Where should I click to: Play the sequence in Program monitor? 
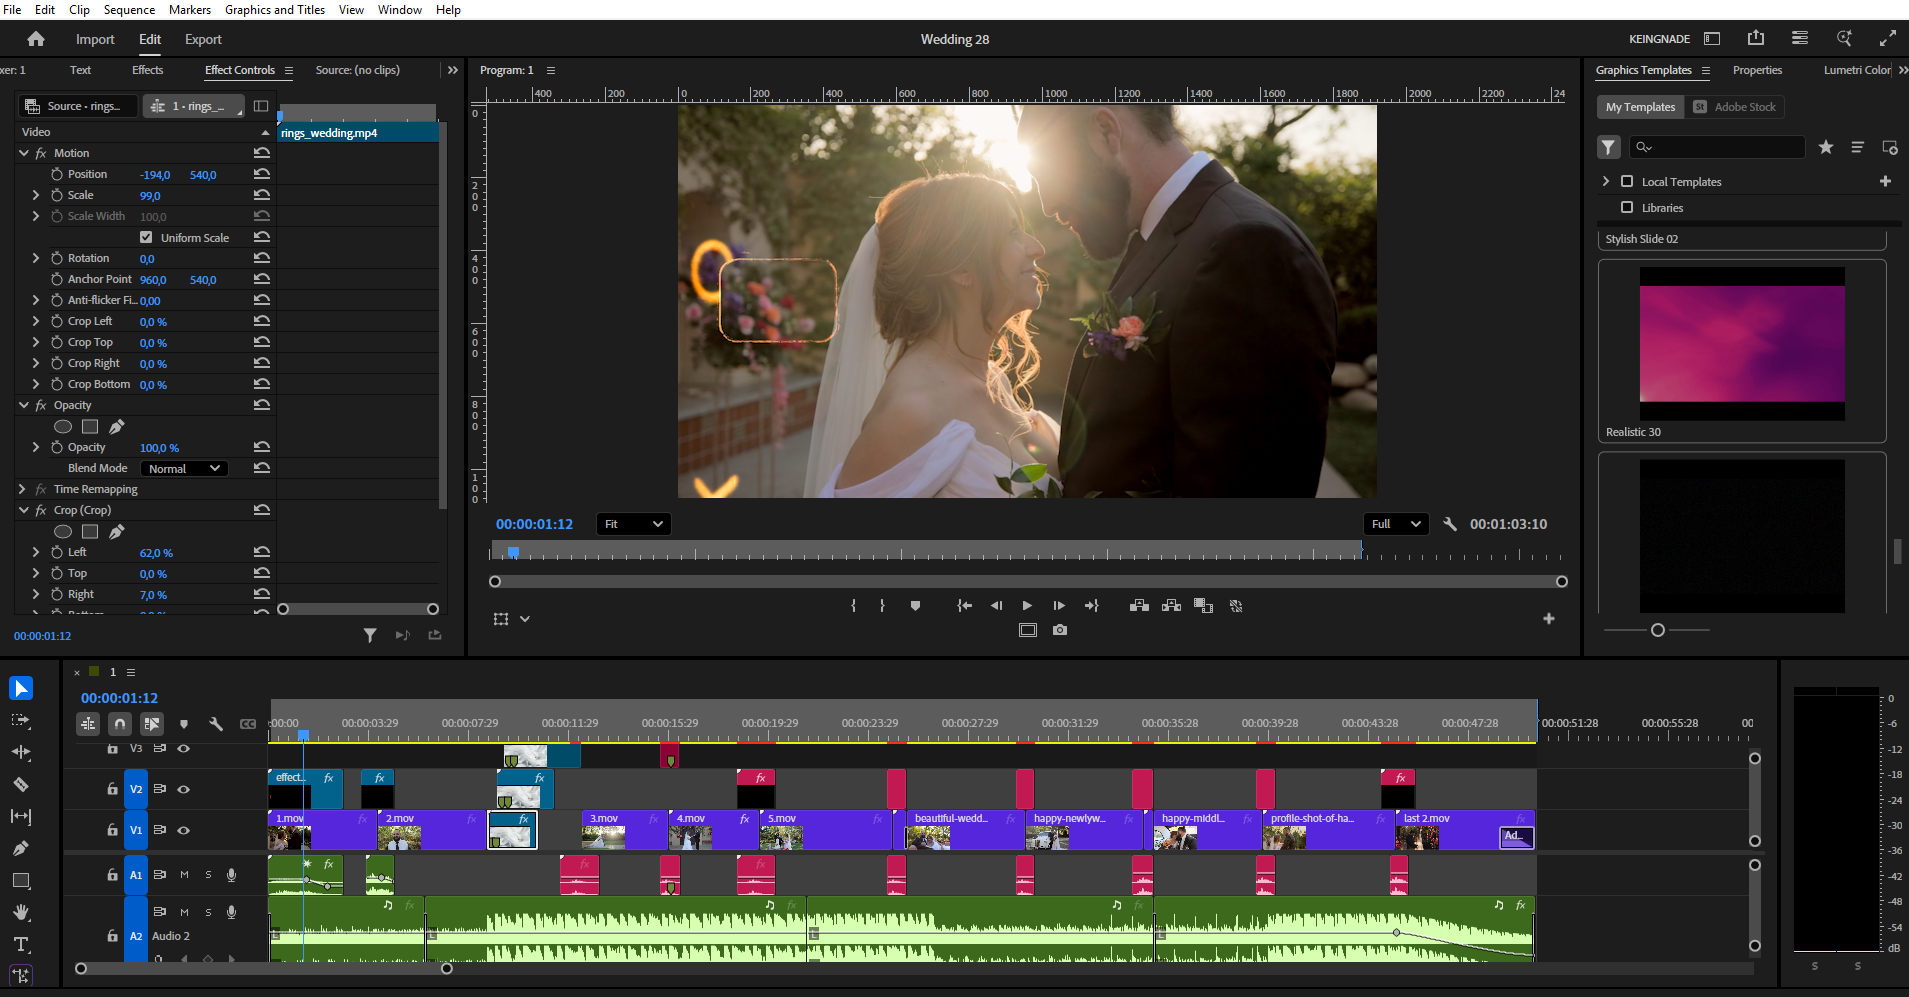coord(1027,605)
